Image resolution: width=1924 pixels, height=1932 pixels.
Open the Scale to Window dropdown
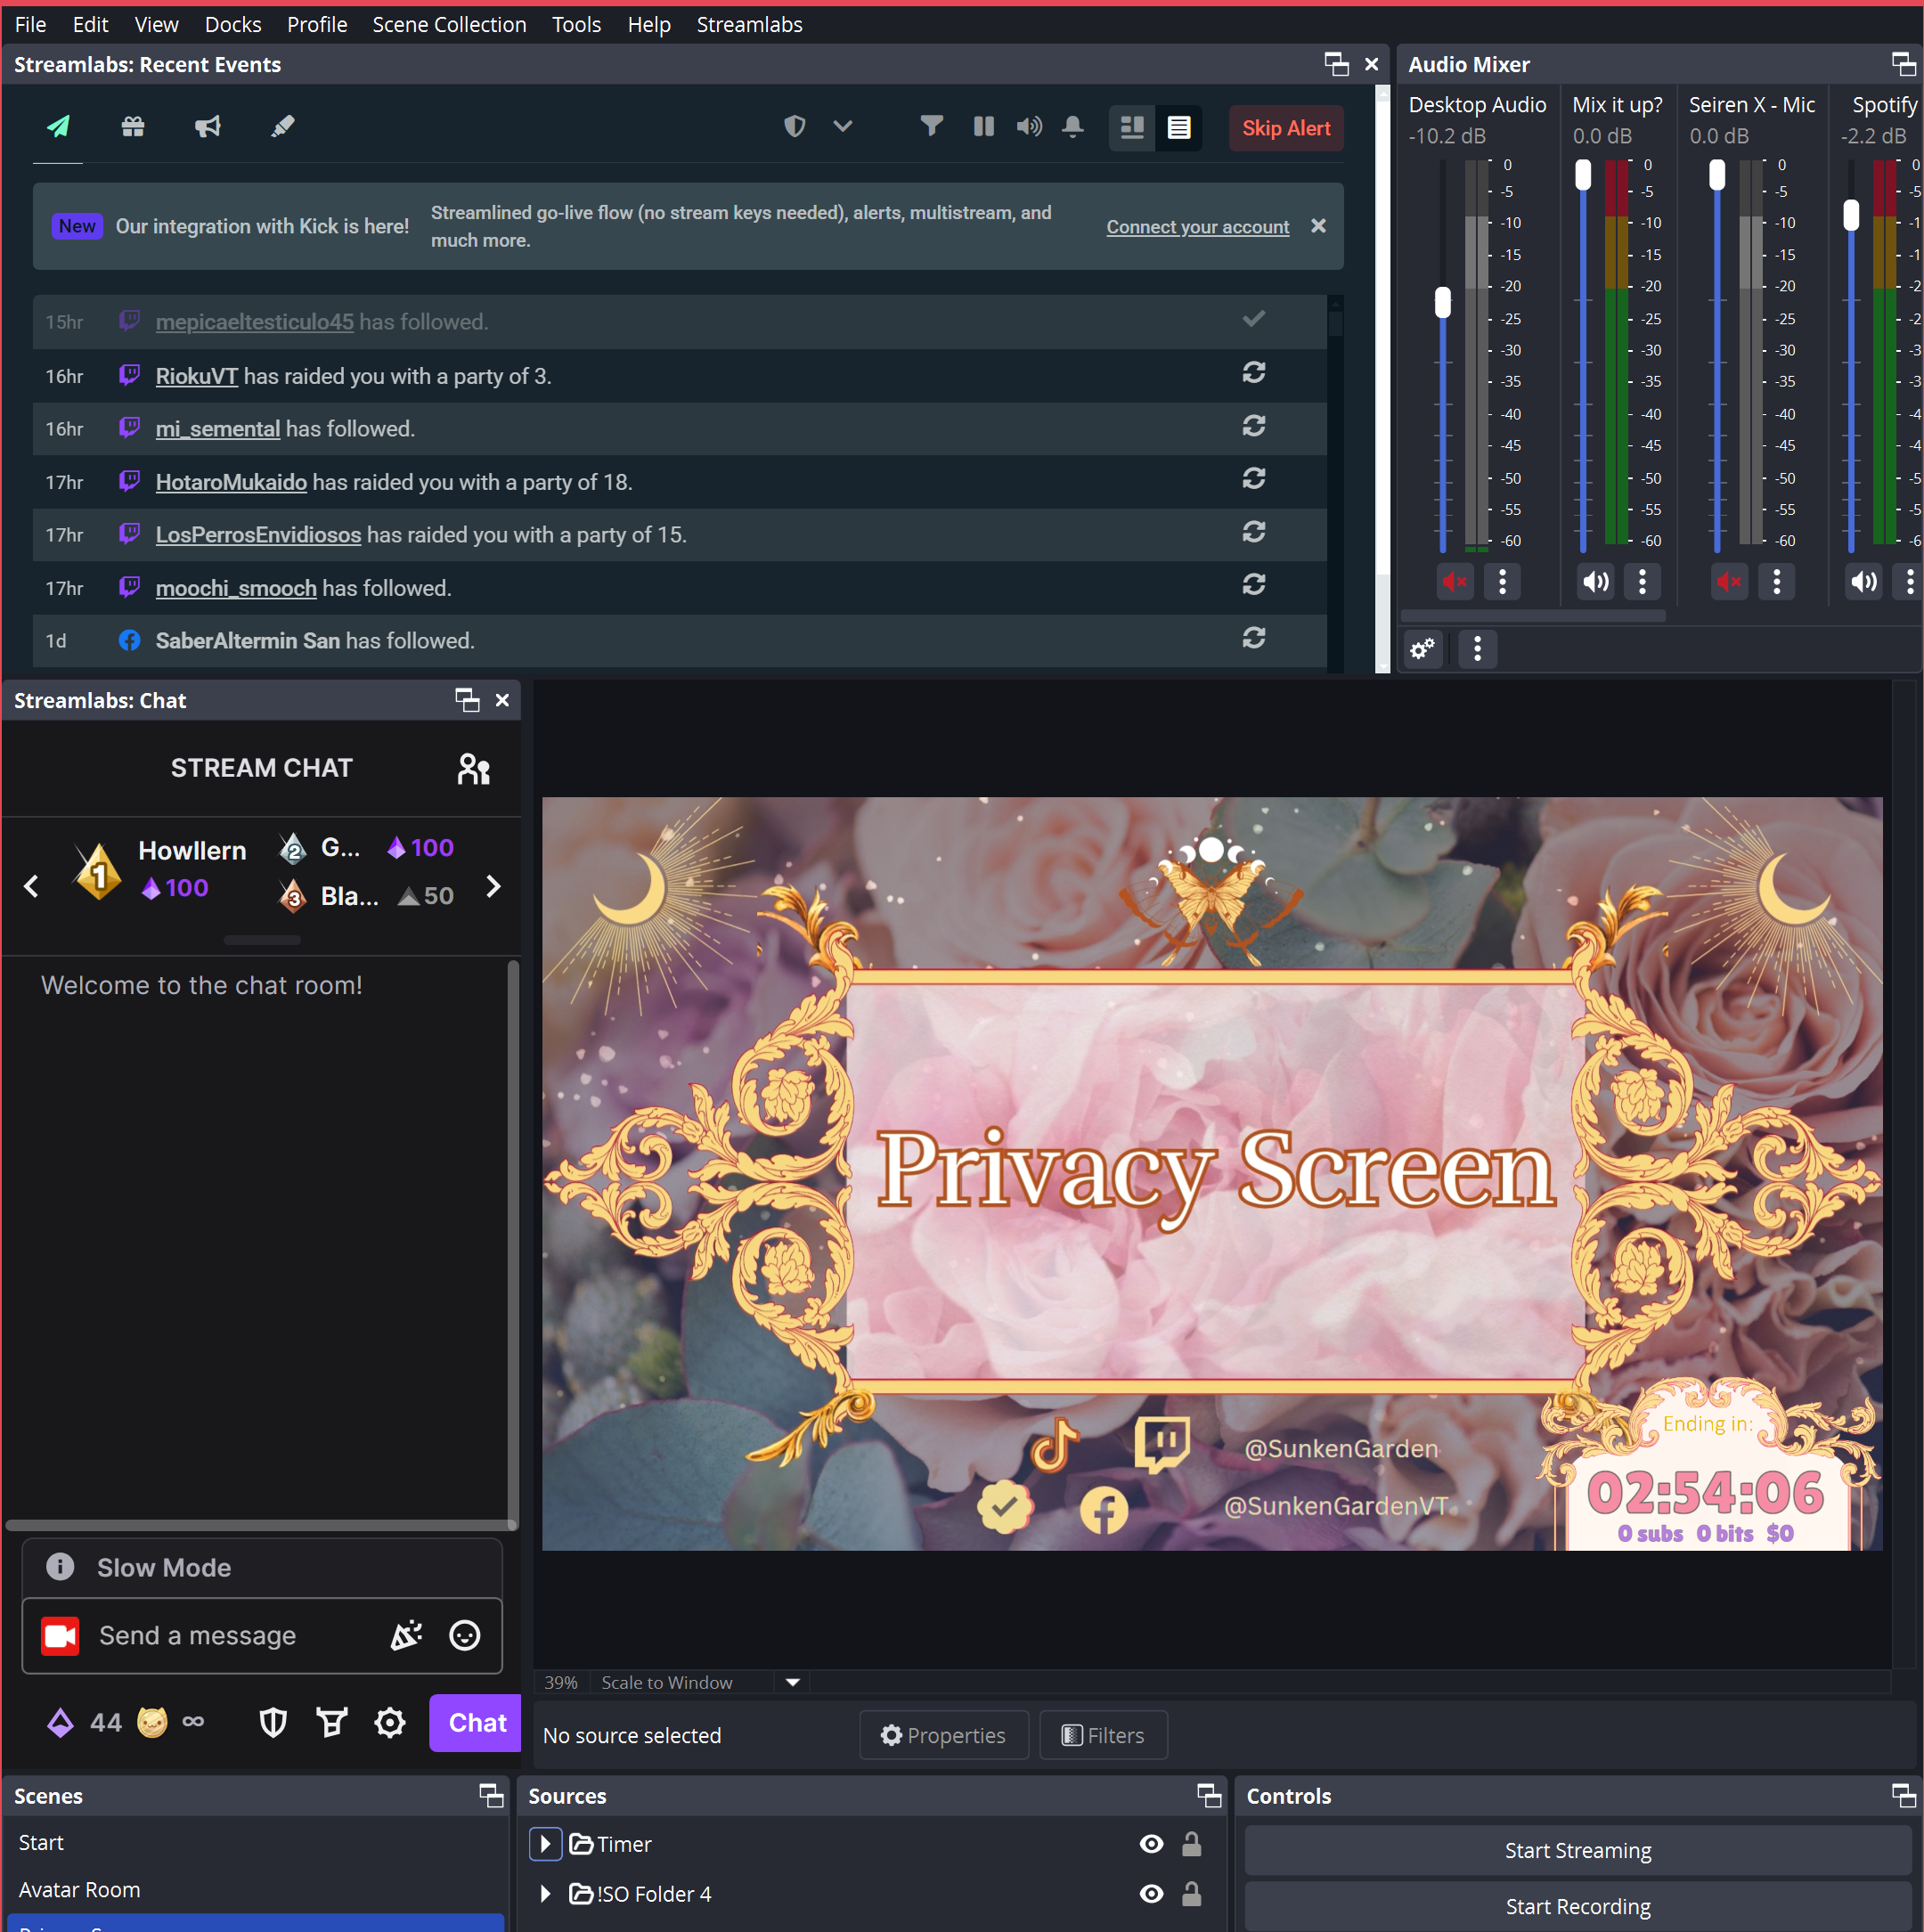792,1682
